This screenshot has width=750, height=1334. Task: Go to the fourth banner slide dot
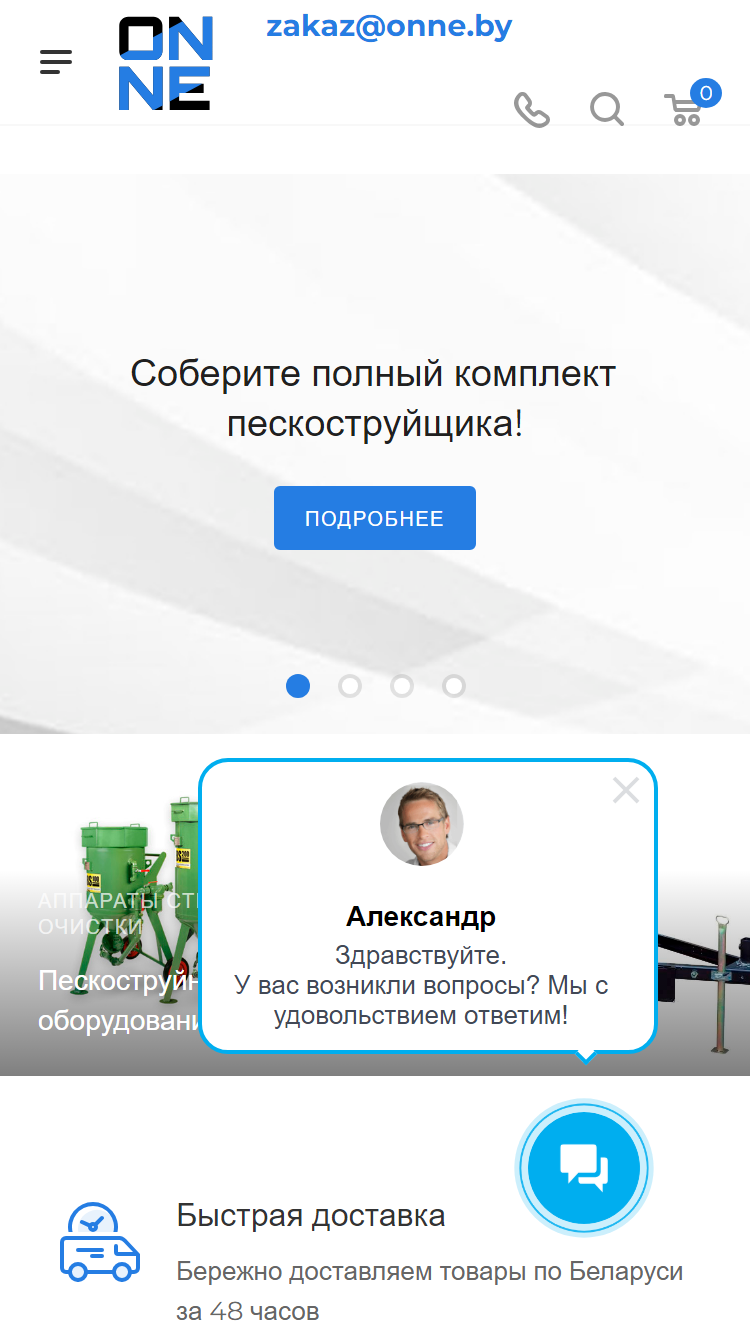click(454, 686)
